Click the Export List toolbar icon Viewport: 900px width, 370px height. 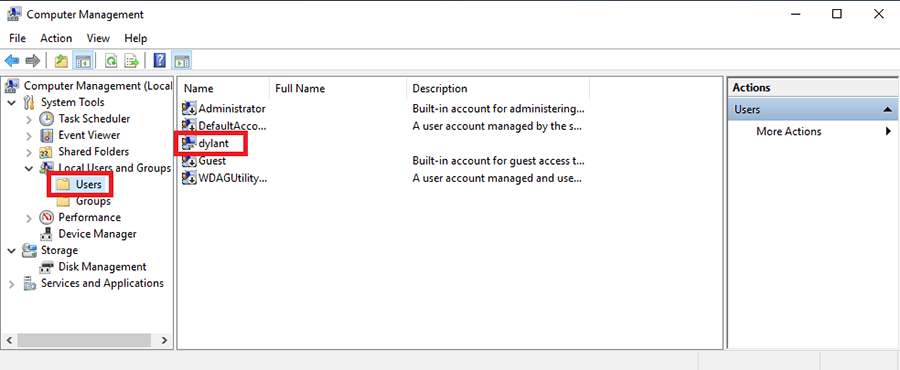pos(132,61)
